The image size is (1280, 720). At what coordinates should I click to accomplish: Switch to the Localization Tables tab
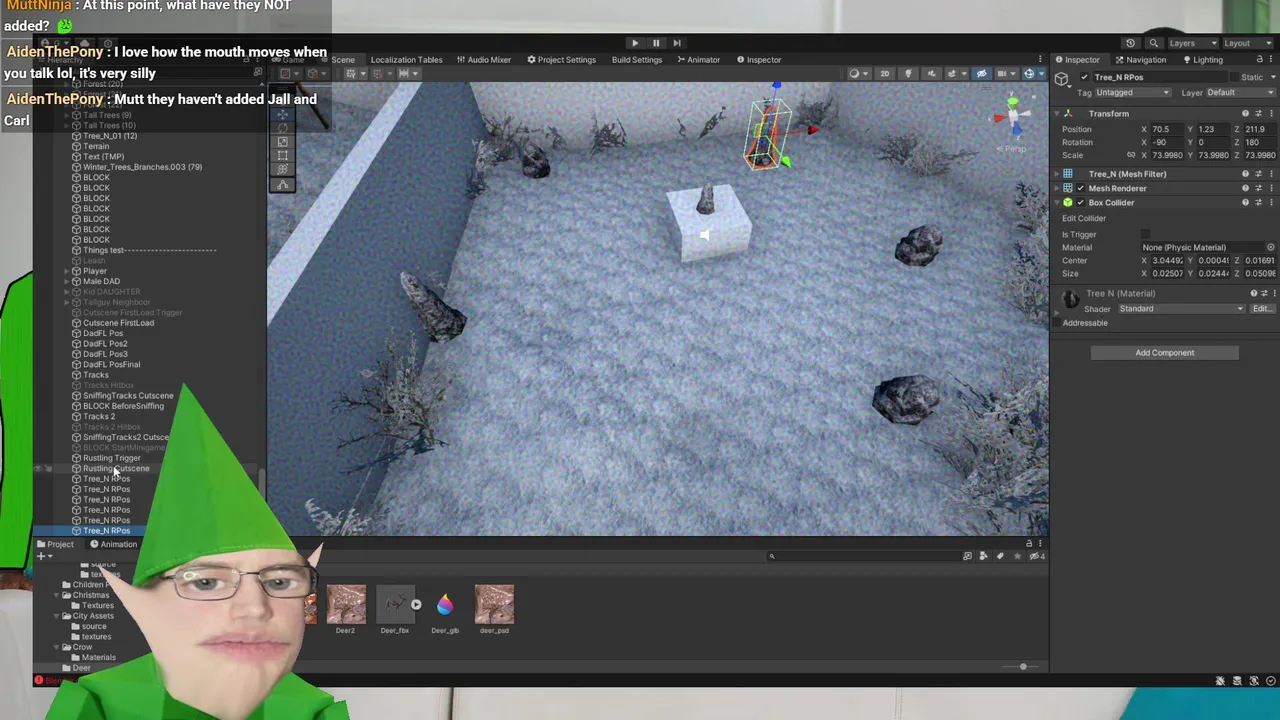click(406, 60)
